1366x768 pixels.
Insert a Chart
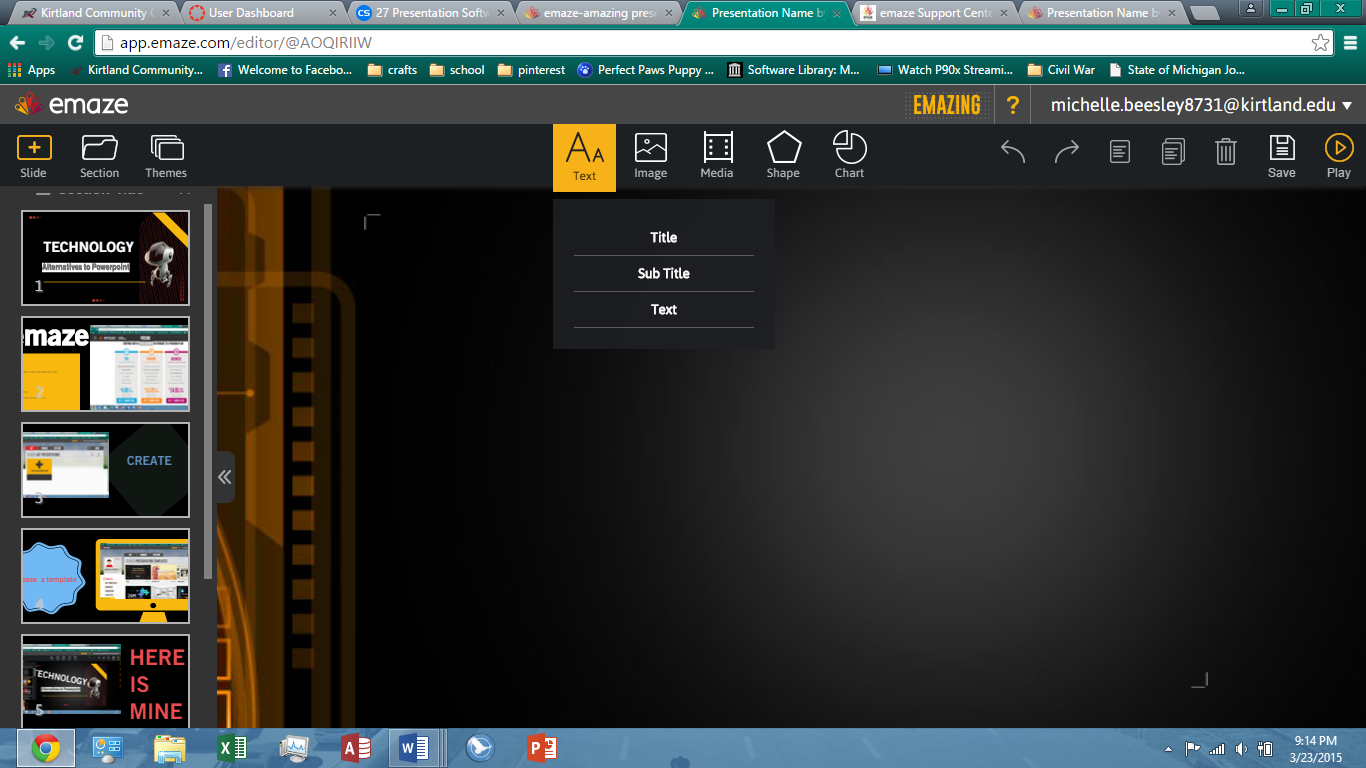click(849, 156)
